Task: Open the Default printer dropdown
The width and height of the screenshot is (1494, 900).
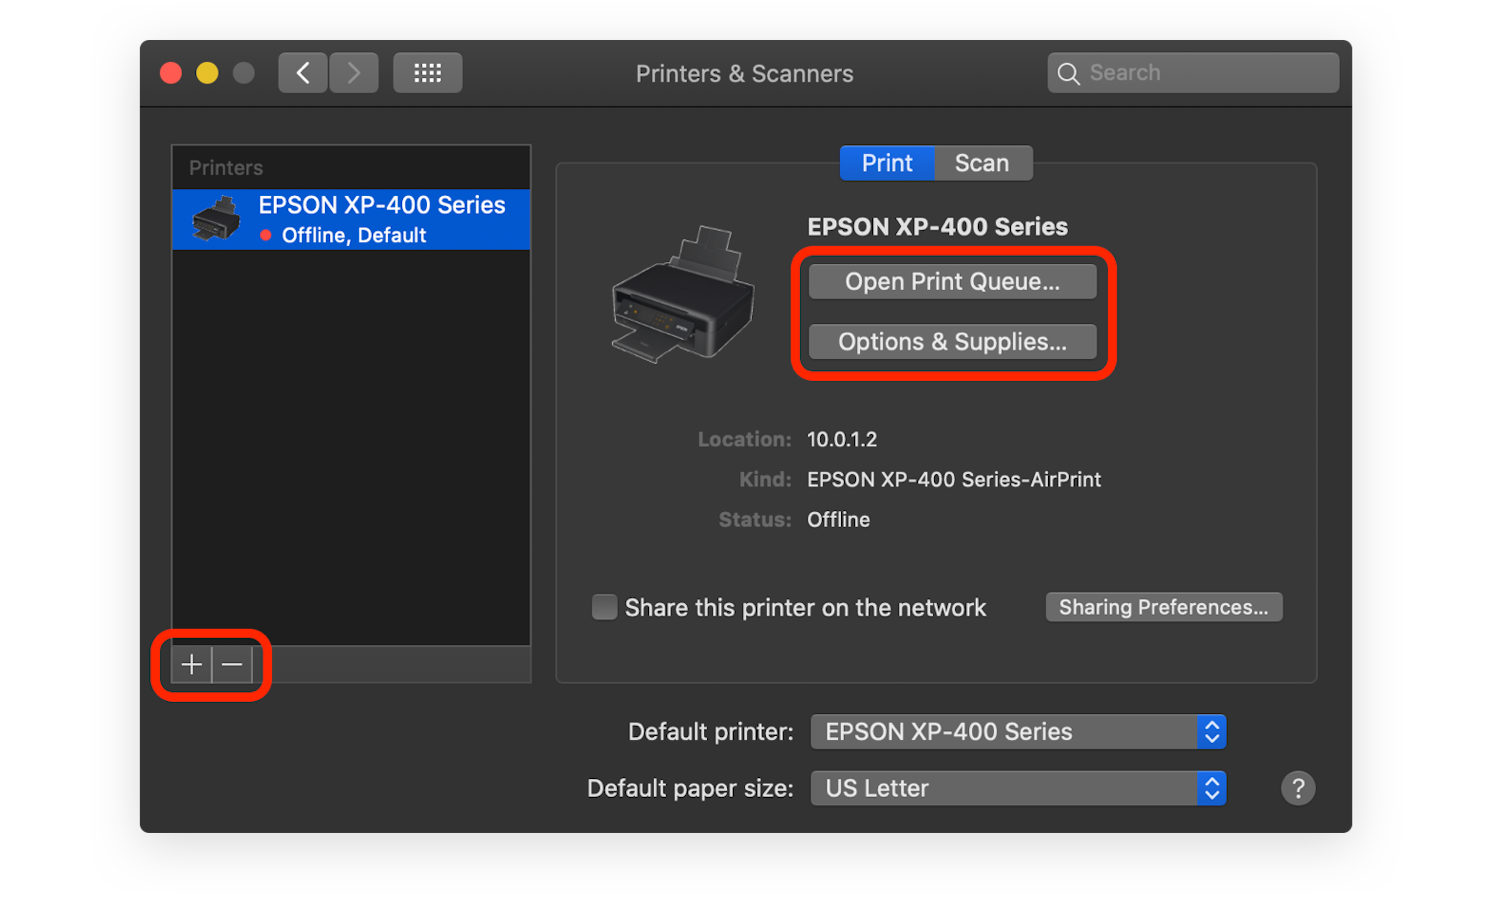Action: 1017,731
